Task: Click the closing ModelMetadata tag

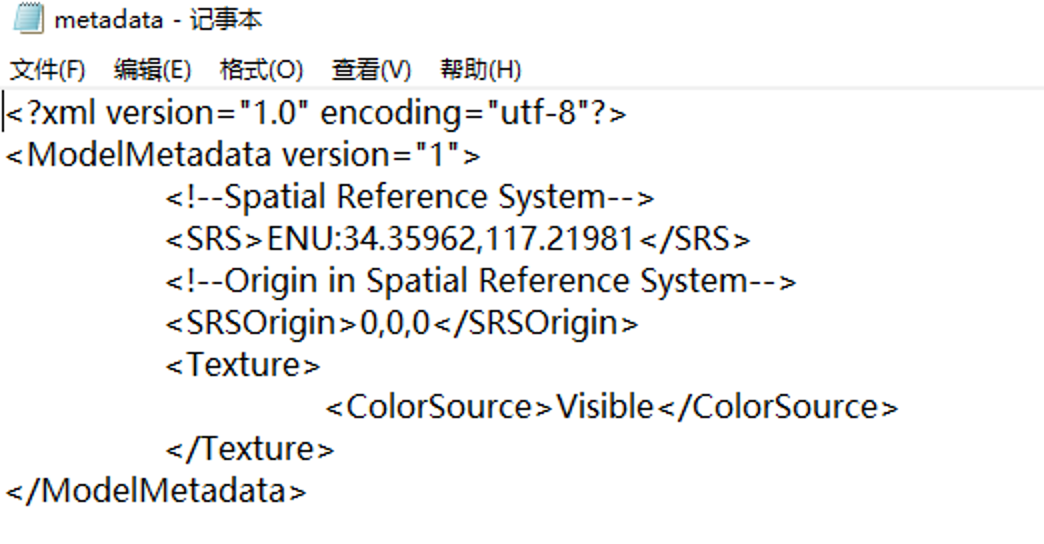Action: click(156, 491)
